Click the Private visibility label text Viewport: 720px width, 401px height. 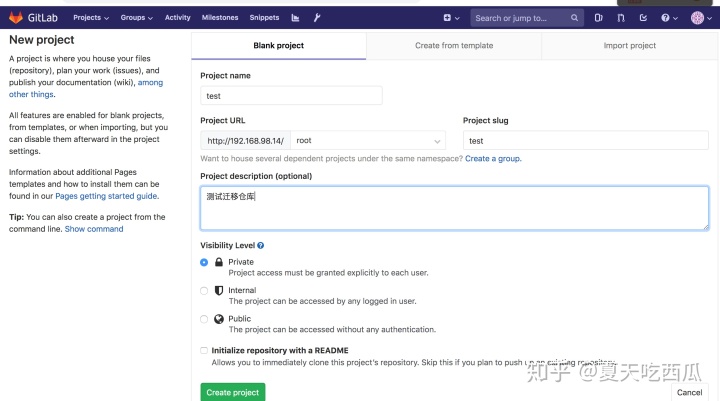[241, 262]
